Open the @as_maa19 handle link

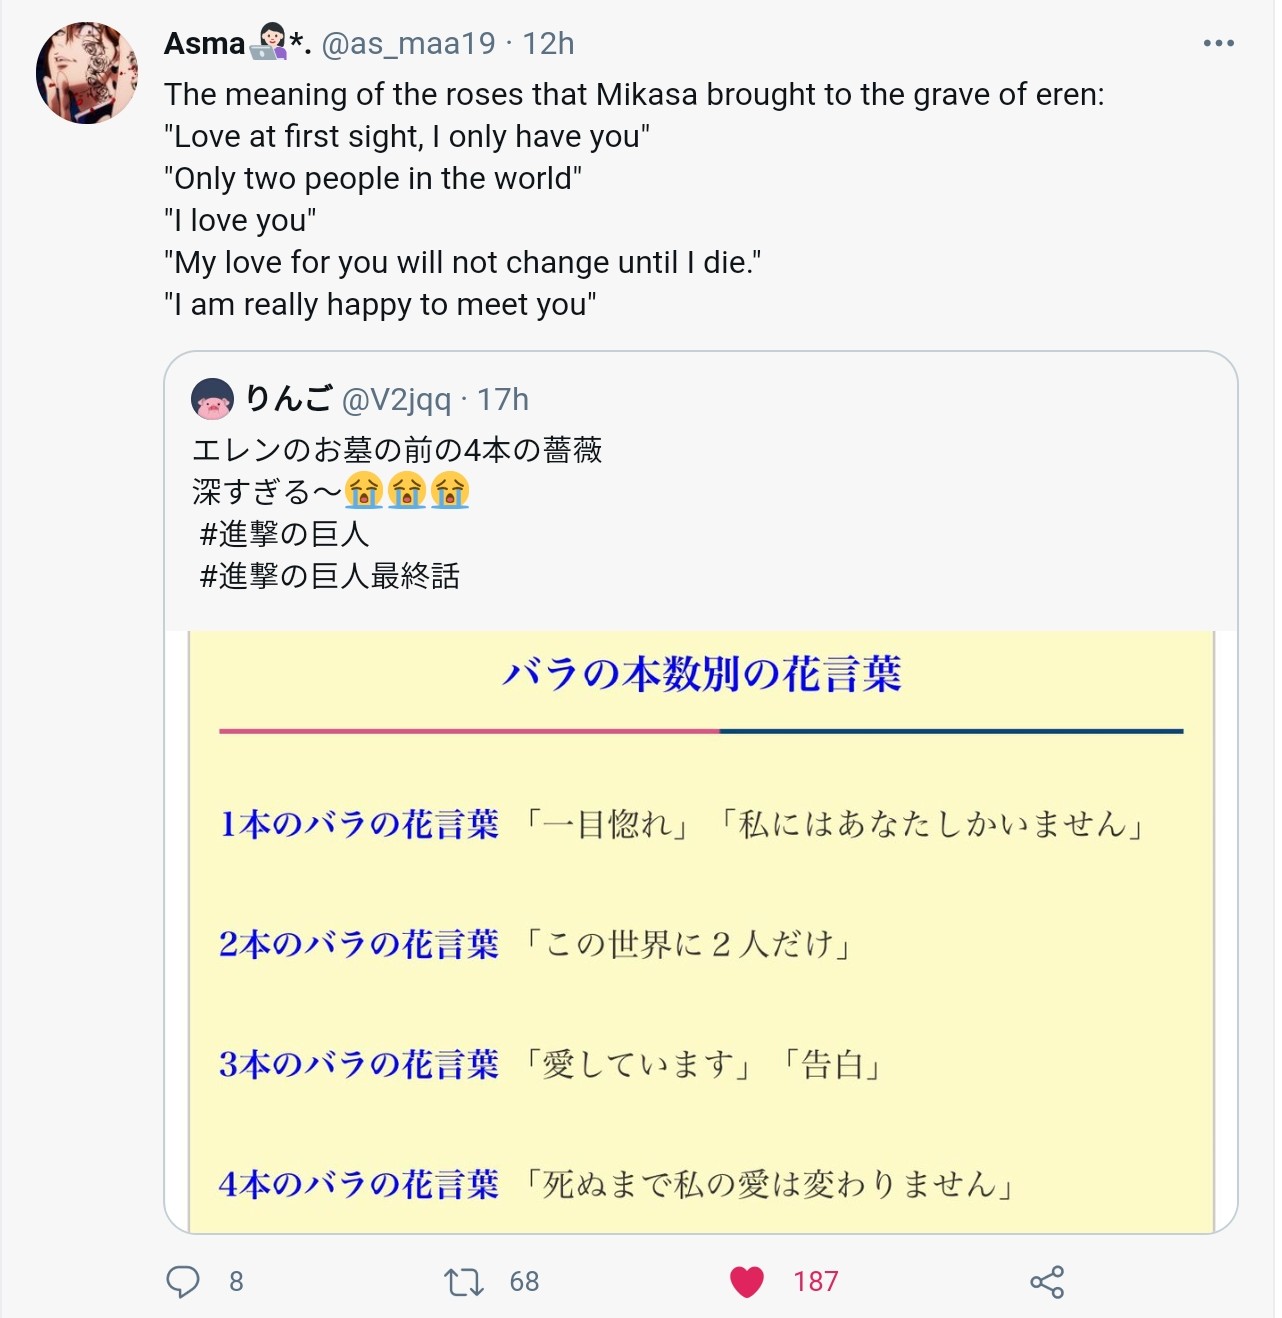point(408,44)
